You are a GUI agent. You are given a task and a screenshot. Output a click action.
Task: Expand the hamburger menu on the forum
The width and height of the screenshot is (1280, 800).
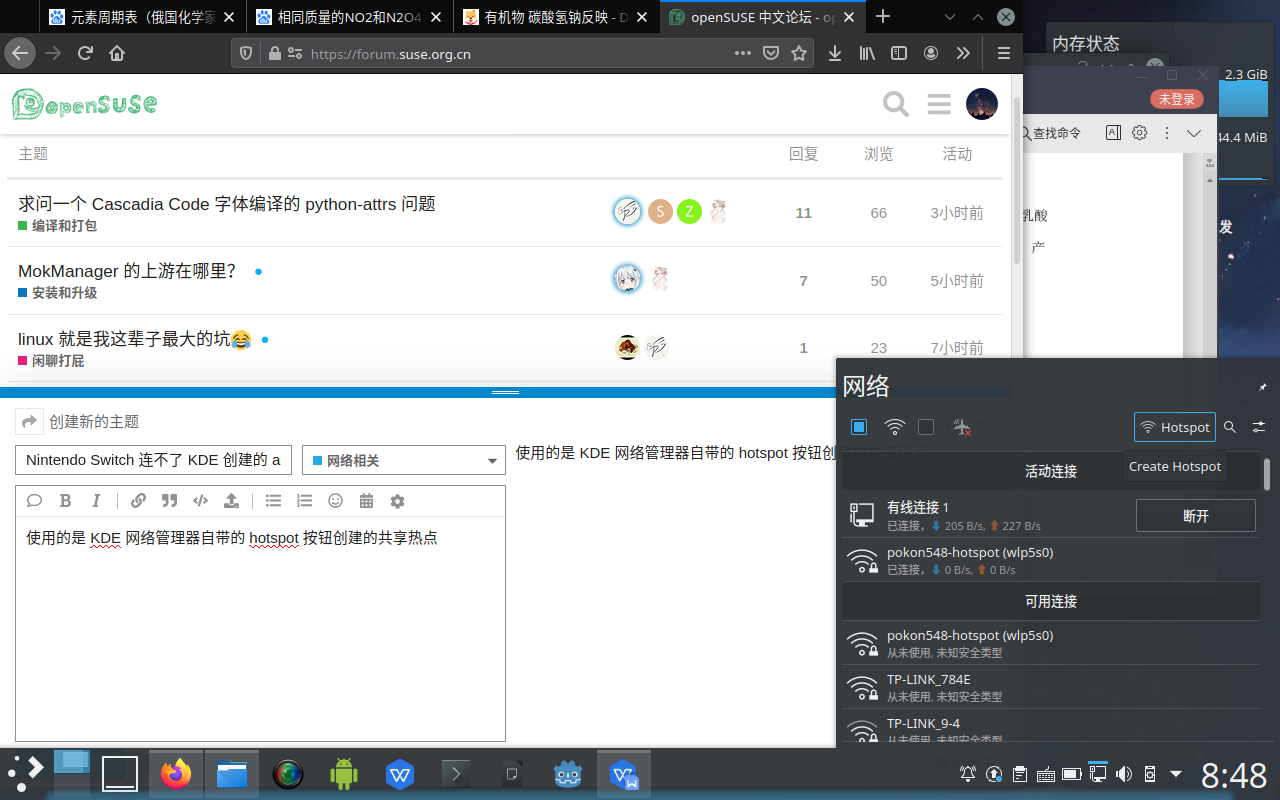coord(938,103)
